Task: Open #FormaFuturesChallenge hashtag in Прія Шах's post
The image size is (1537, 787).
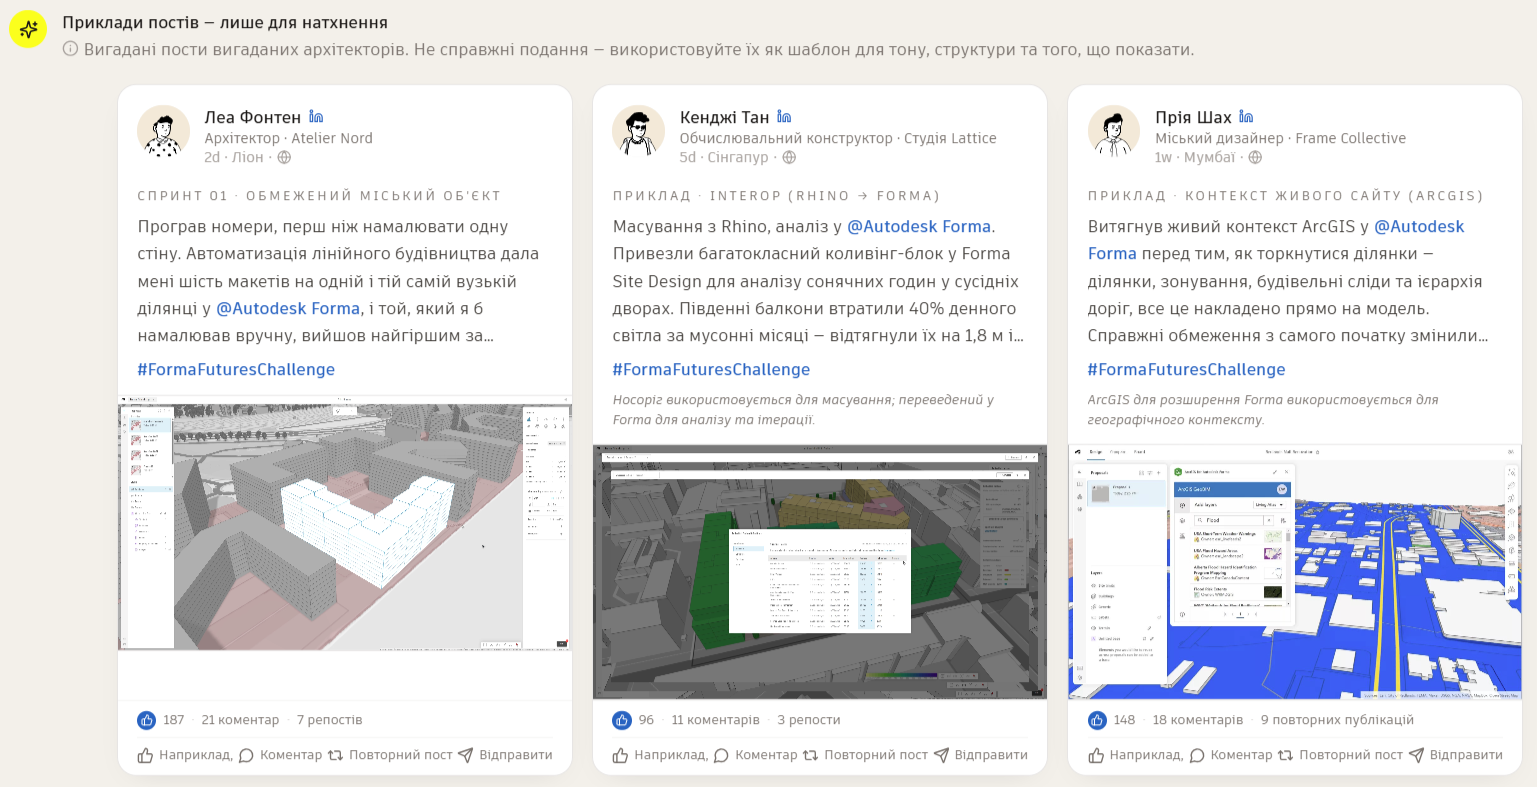Action: click(x=1186, y=370)
